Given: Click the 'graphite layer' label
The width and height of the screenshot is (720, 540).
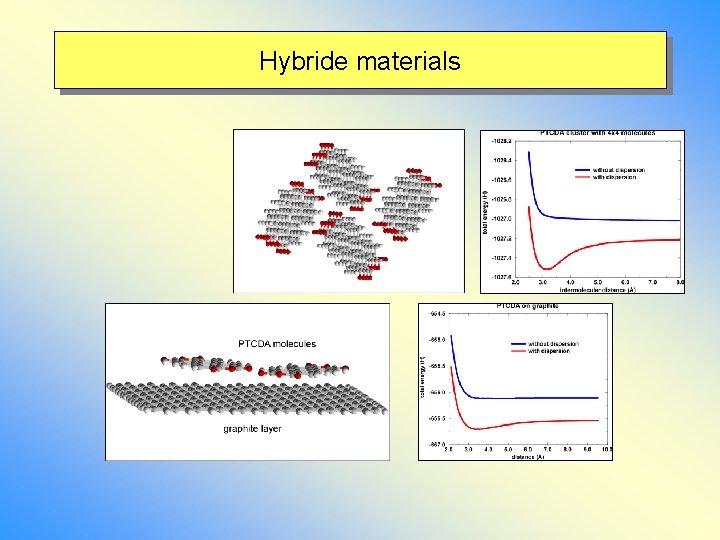Looking at the screenshot, I should coord(252,428).
